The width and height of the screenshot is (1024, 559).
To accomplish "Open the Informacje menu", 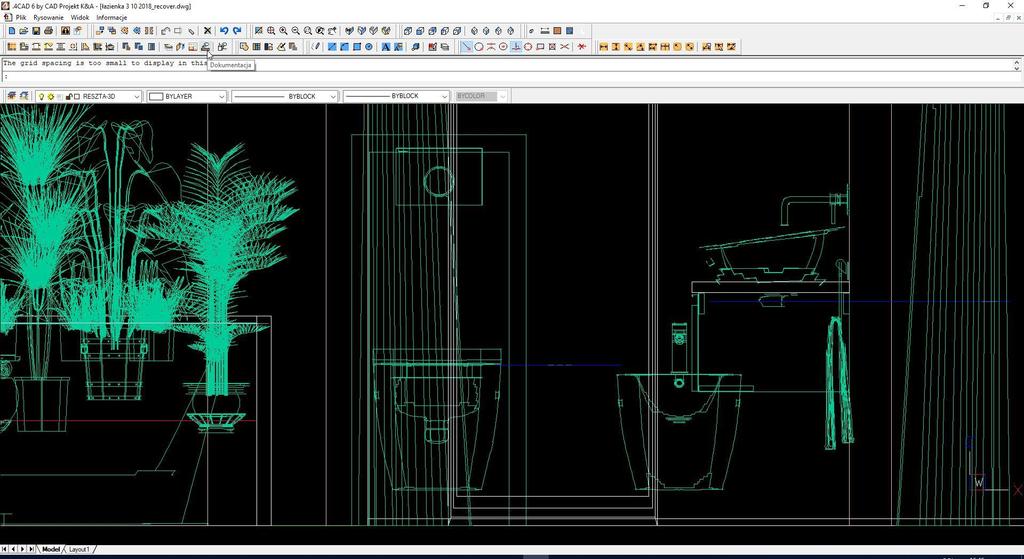I will pos(112,18).
